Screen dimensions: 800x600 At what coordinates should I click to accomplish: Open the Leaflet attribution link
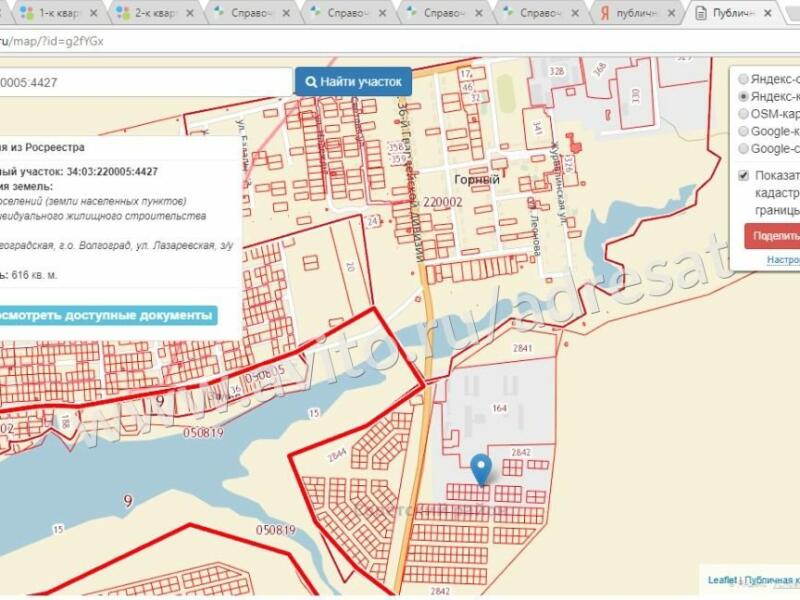click(x=722, y=580)
